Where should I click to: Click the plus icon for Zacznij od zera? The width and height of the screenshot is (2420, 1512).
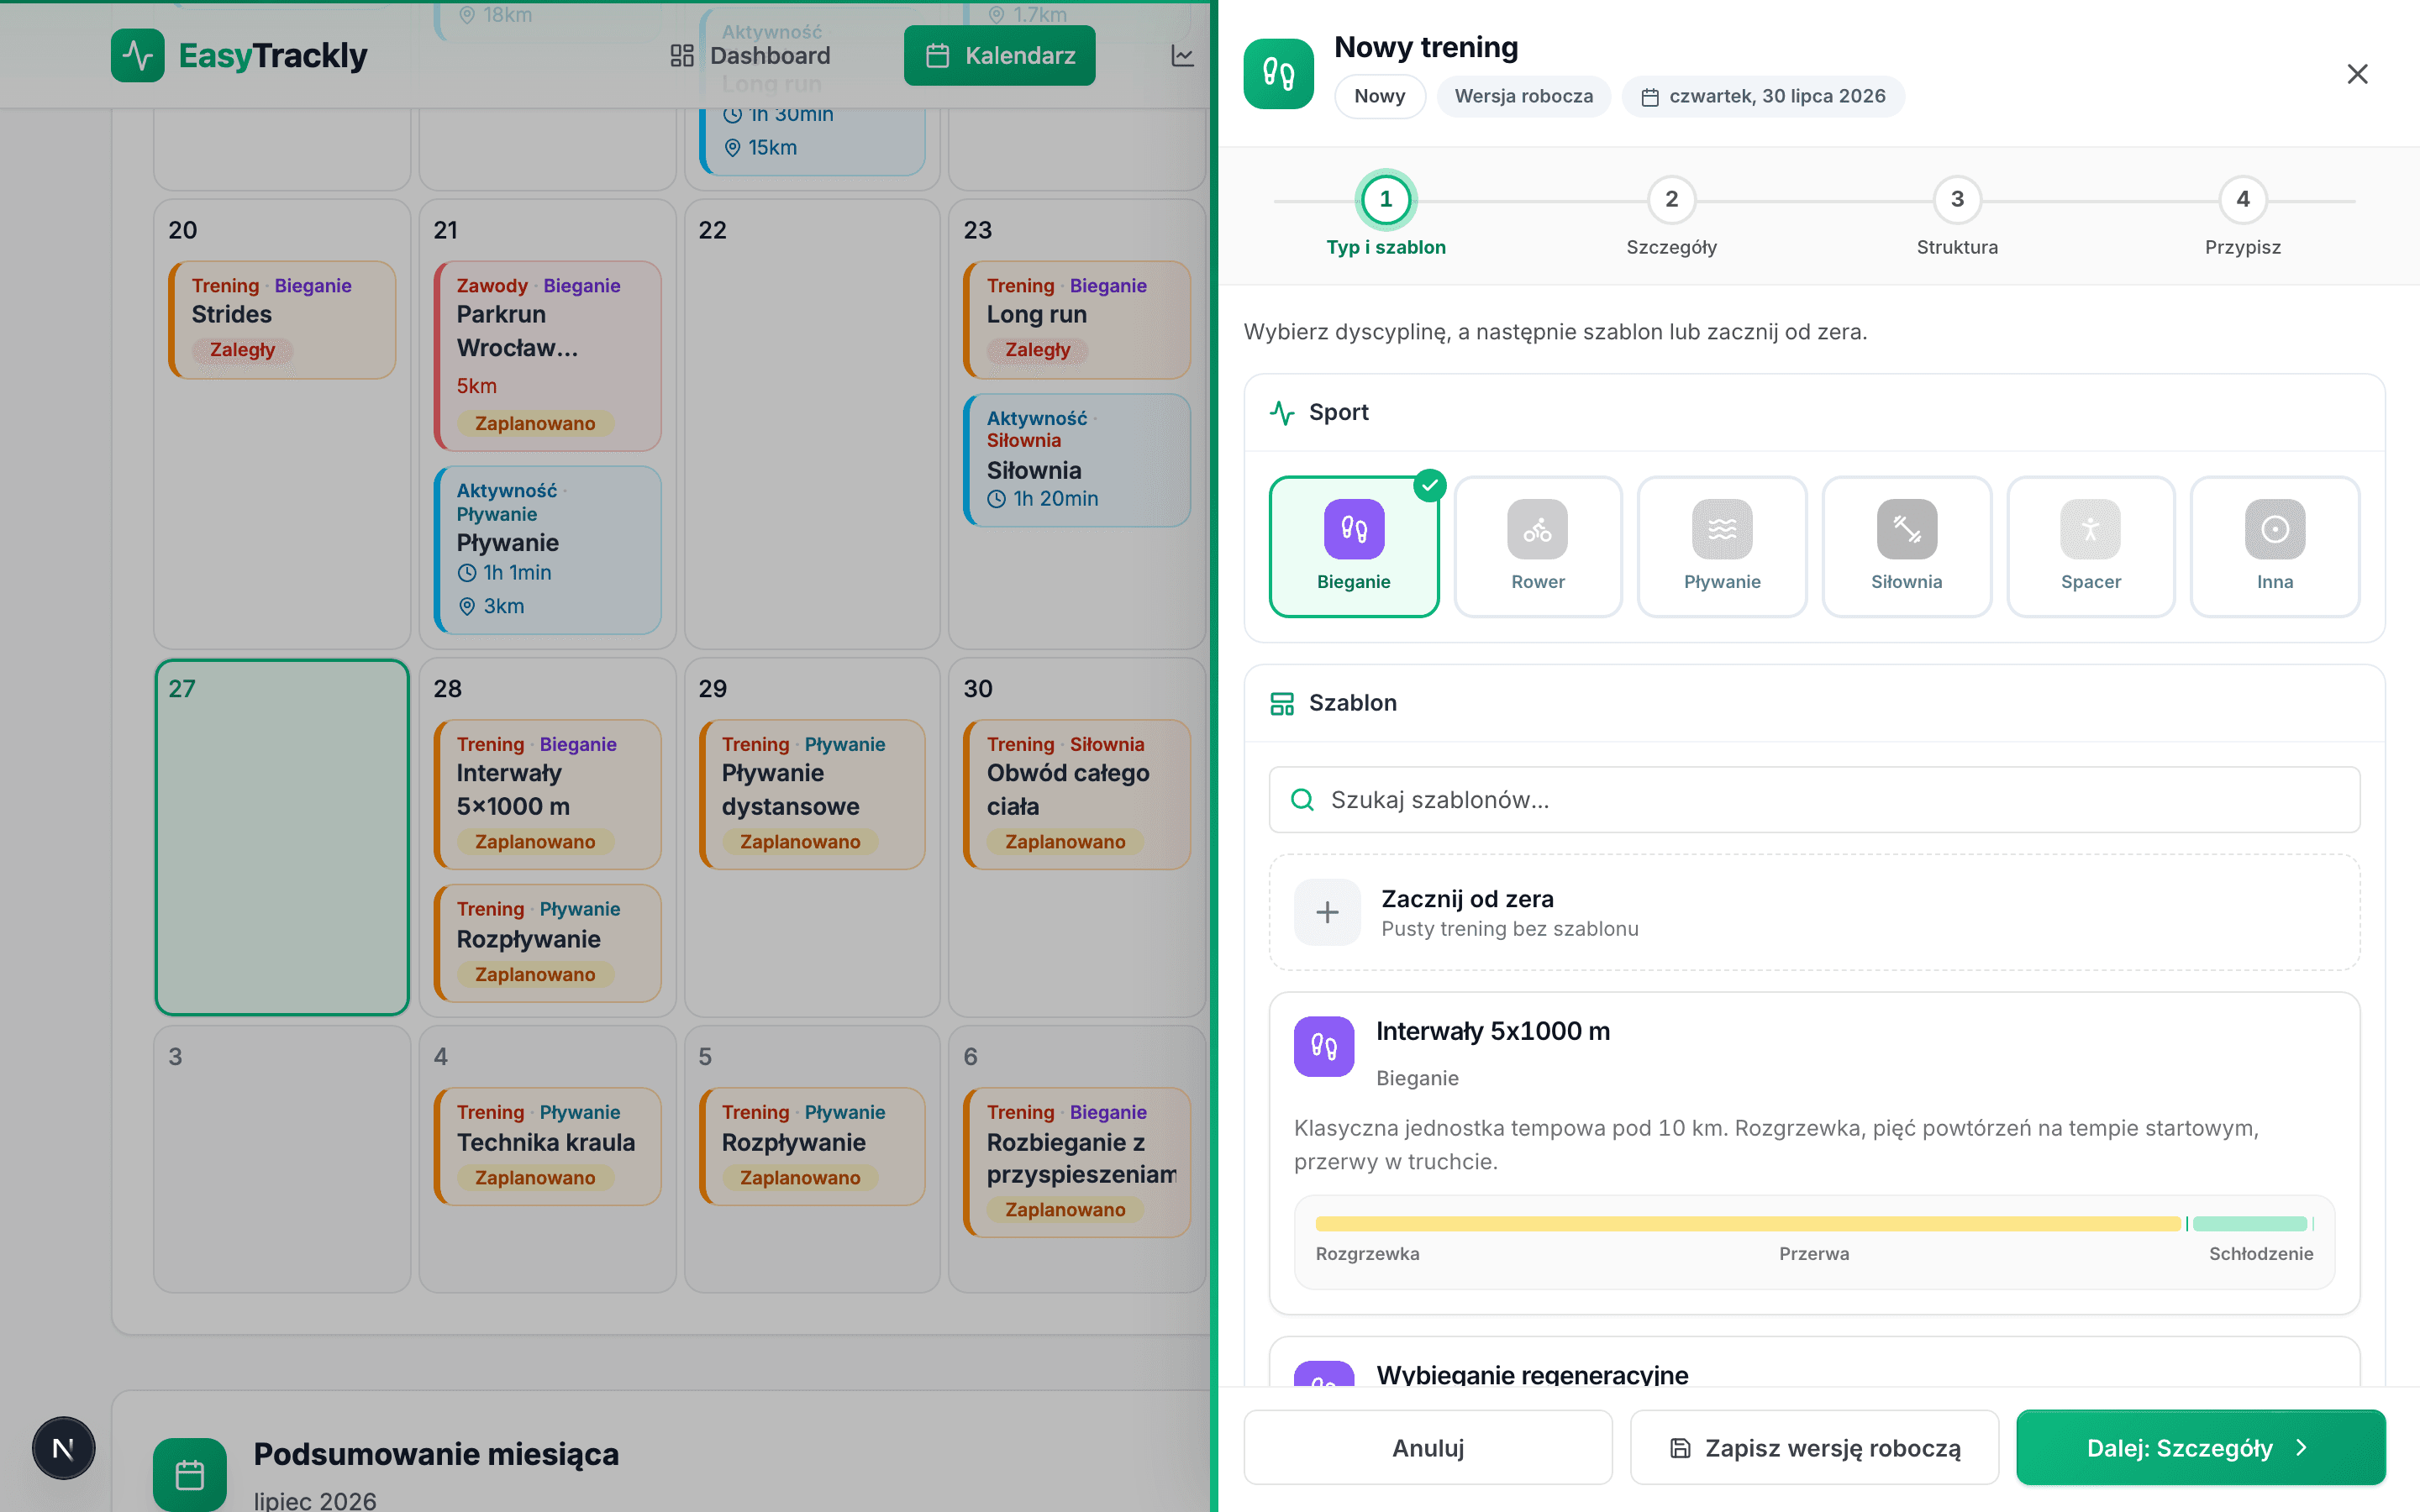1327,912
